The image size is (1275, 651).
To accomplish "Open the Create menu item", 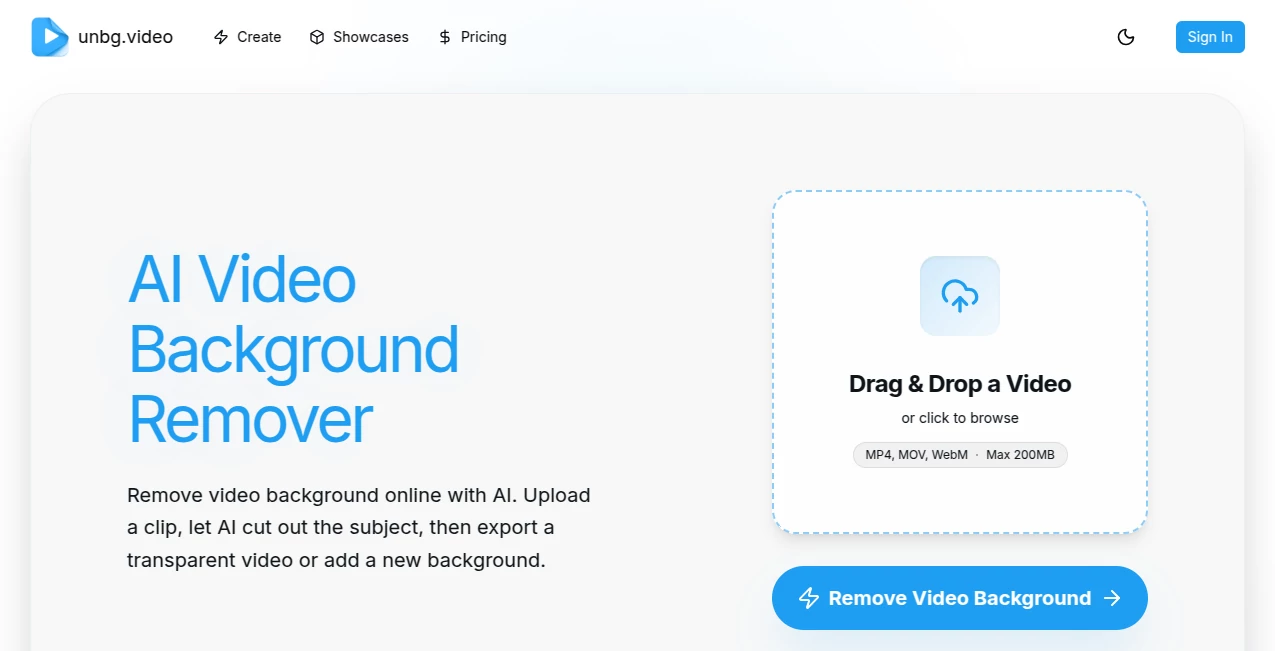I will [247, 37].
